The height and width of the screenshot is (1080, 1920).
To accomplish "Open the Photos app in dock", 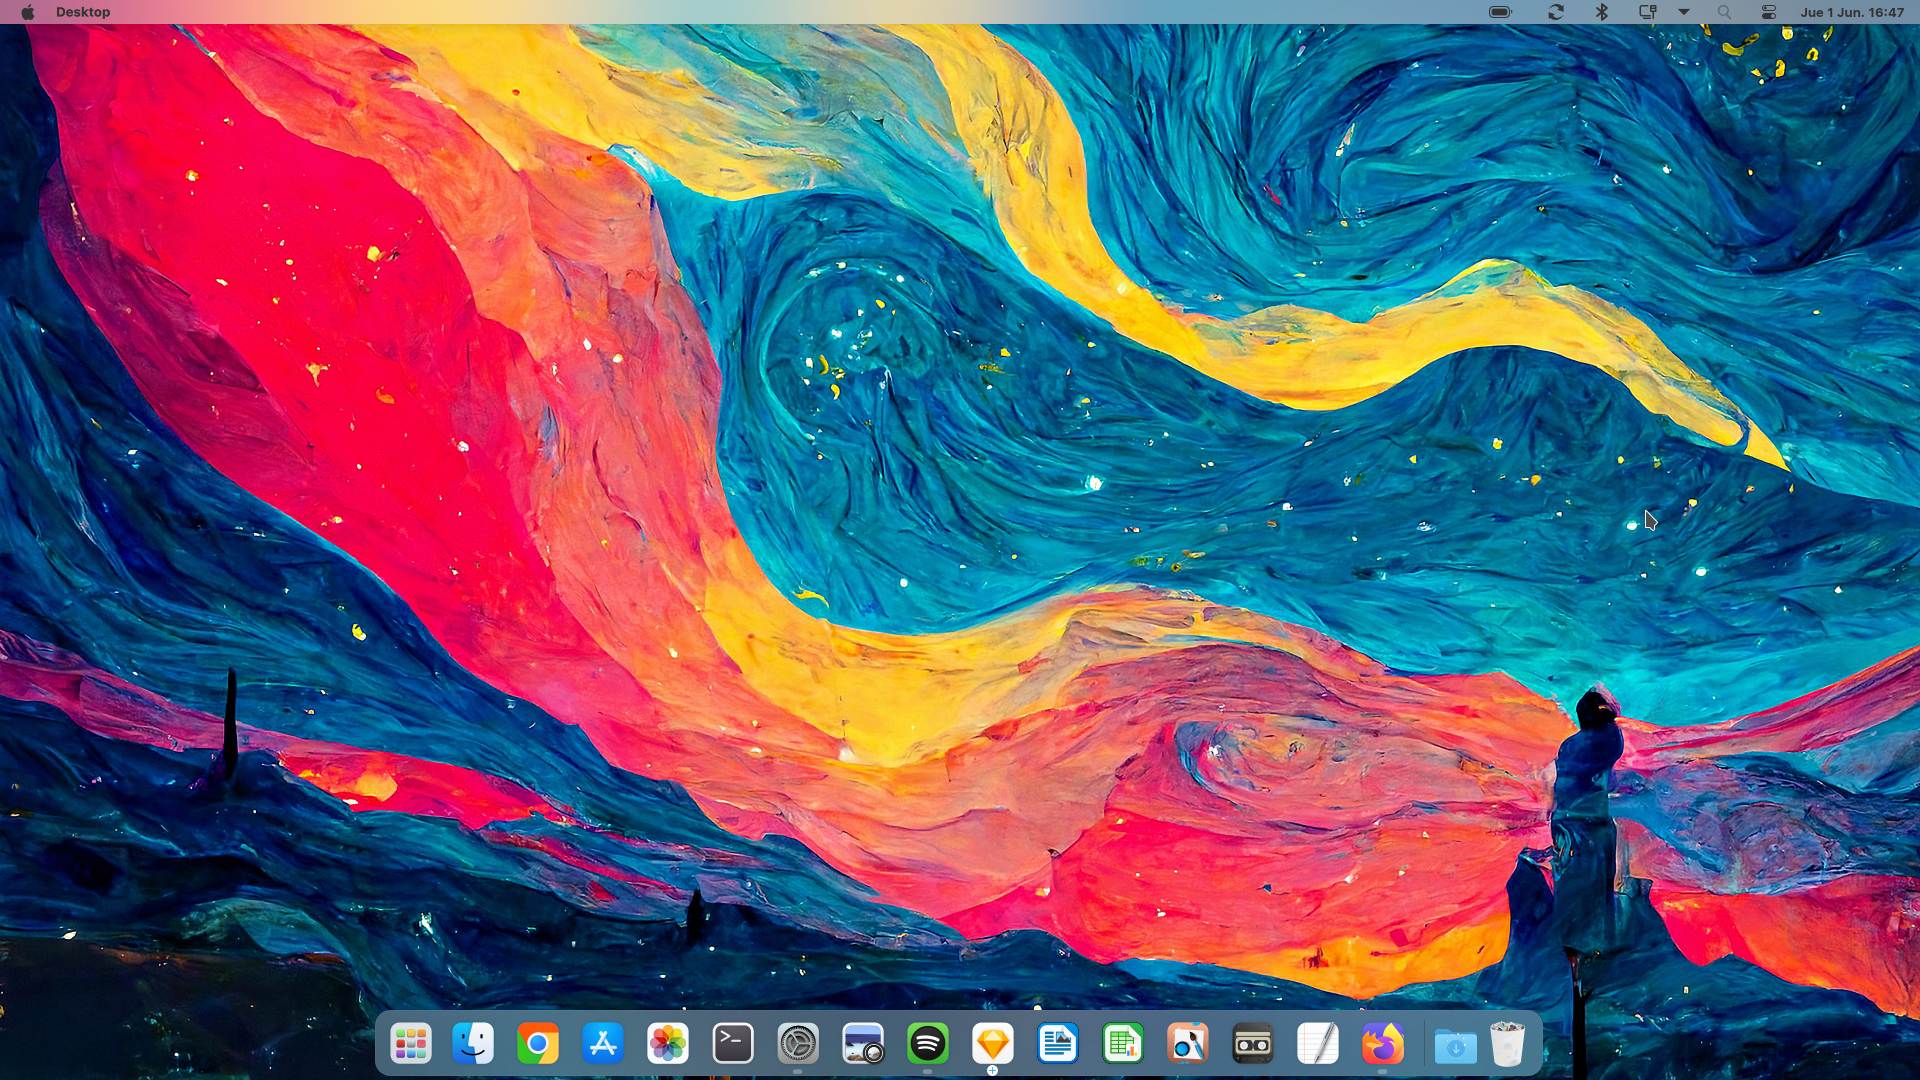I will [668, 1044].
